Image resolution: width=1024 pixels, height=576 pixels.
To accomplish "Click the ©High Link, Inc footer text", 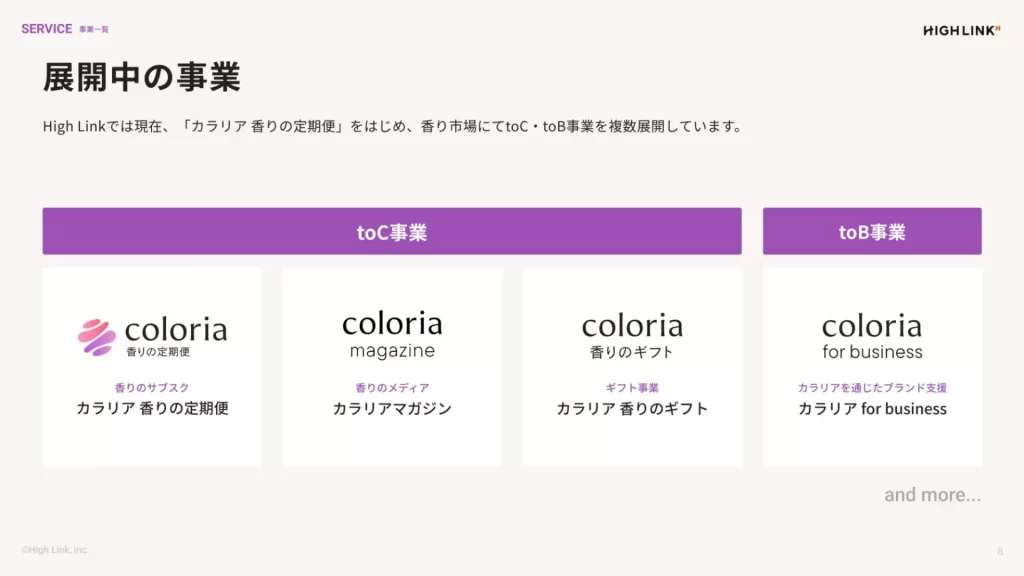I will pyautogui.click(x=54, y=550).
